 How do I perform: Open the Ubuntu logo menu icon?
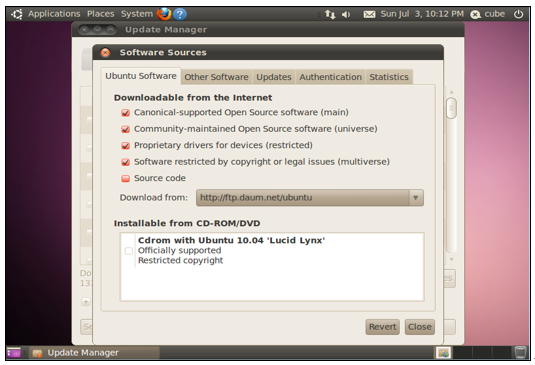tap(16, 14)
